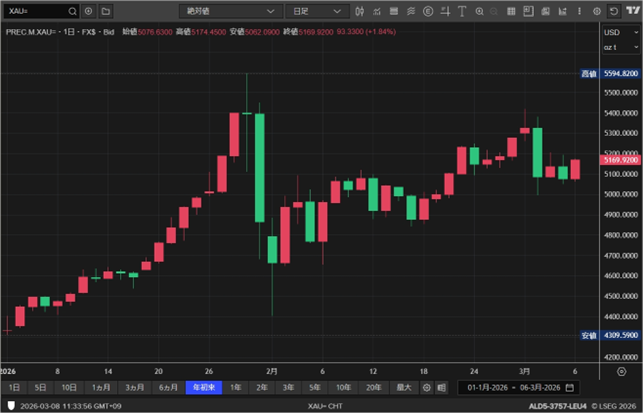Click the circled E icon in toolbar

(x=429, y=11)
